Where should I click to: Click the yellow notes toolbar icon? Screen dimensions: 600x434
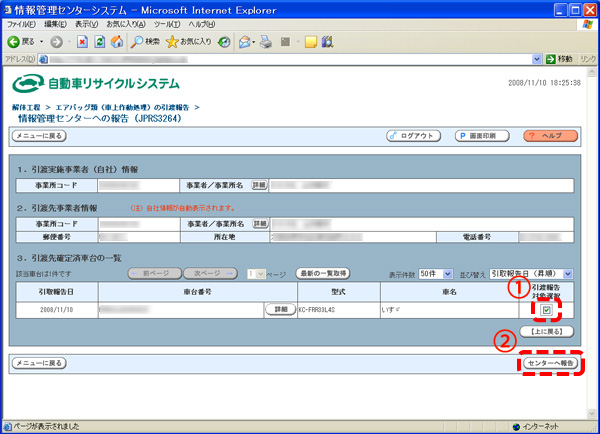311,42
